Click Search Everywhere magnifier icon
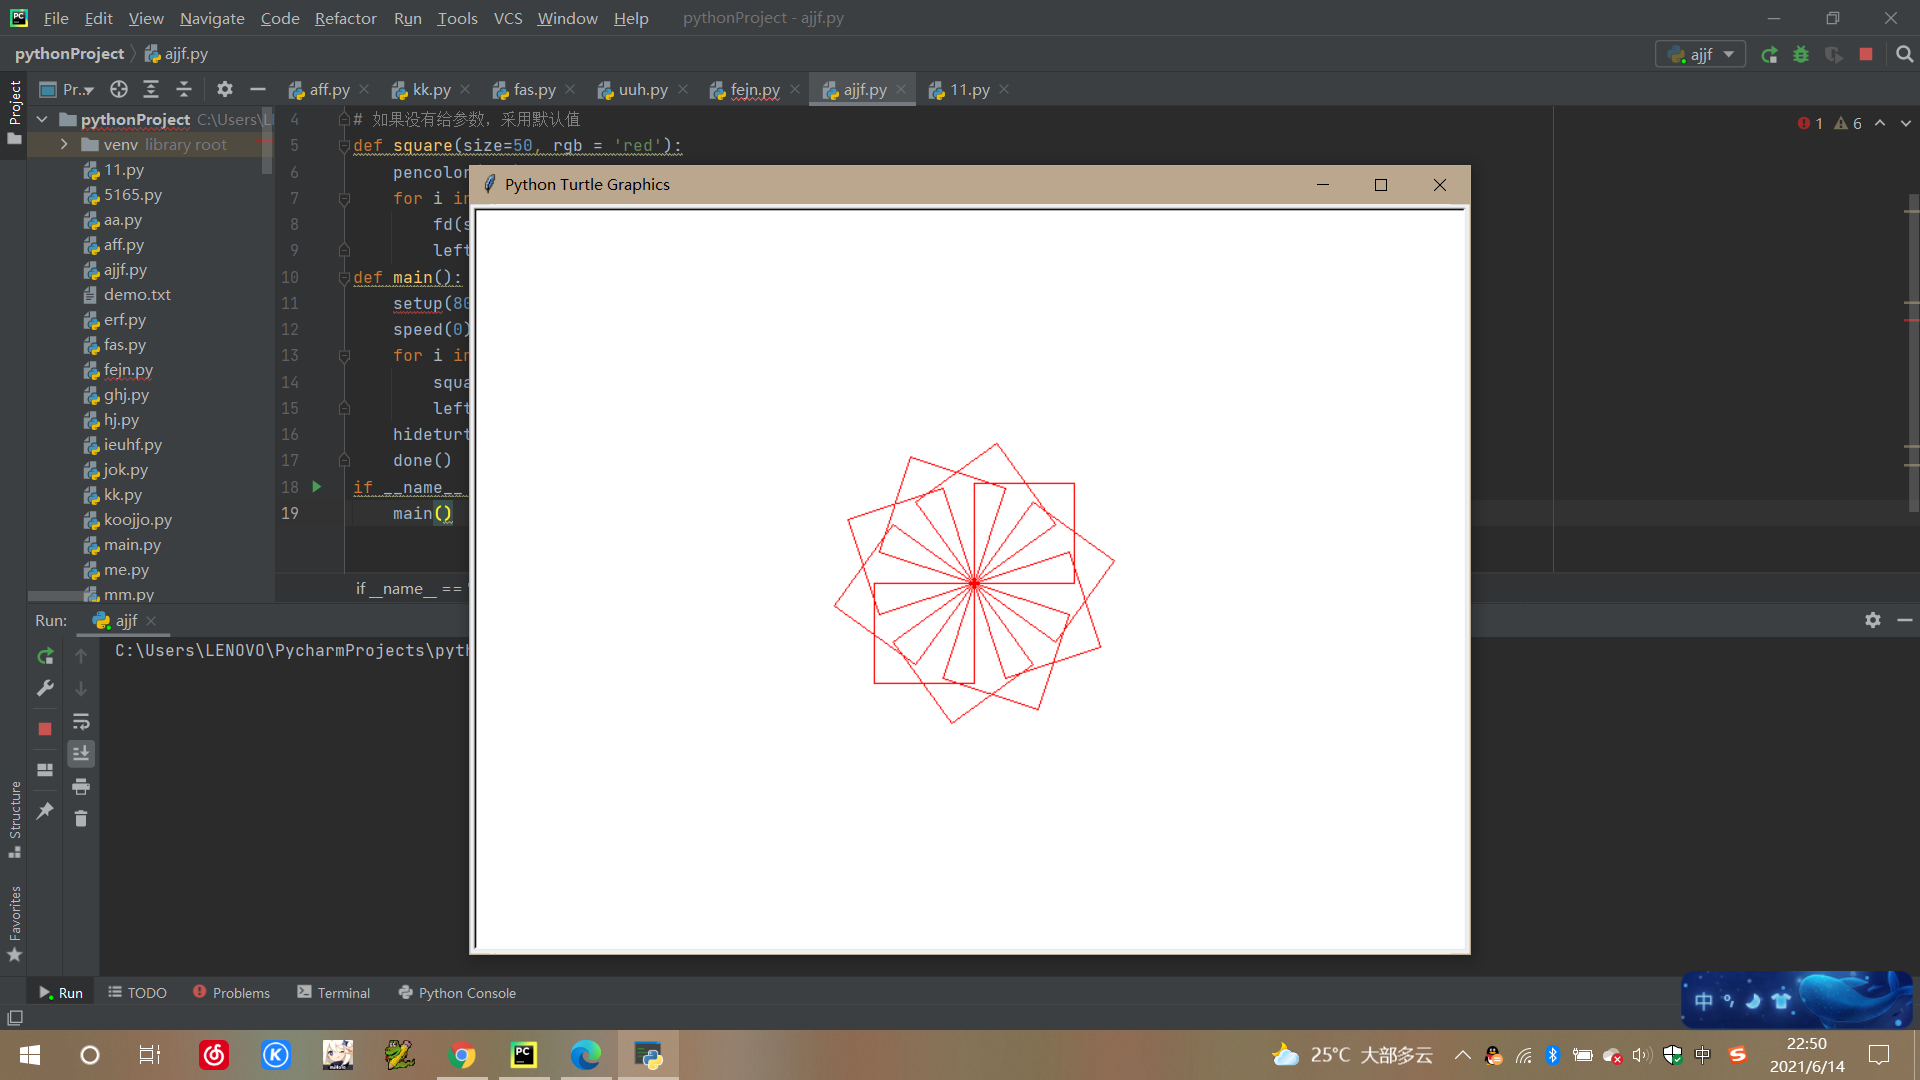 click(1904, 55)
